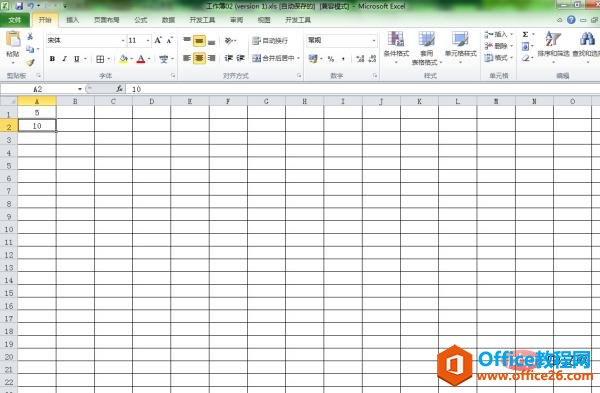600x393 pixels.
Task: Toggle center horizontal alignment
Action: (199, 58)
